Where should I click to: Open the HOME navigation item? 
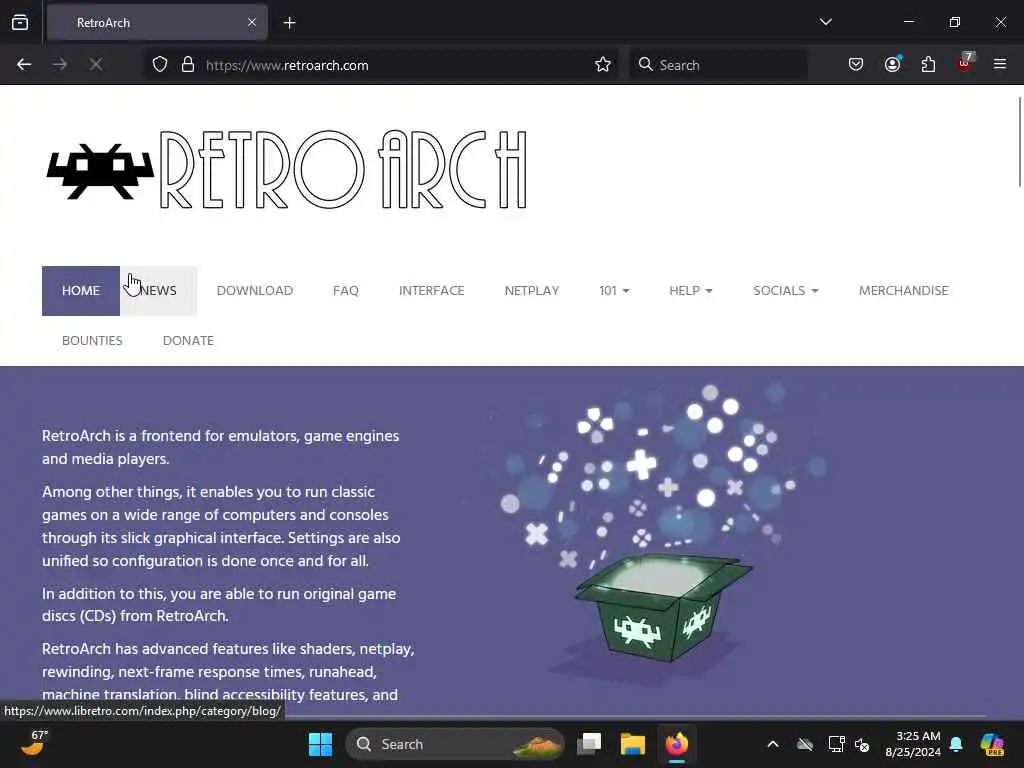(x=81, y=291)
